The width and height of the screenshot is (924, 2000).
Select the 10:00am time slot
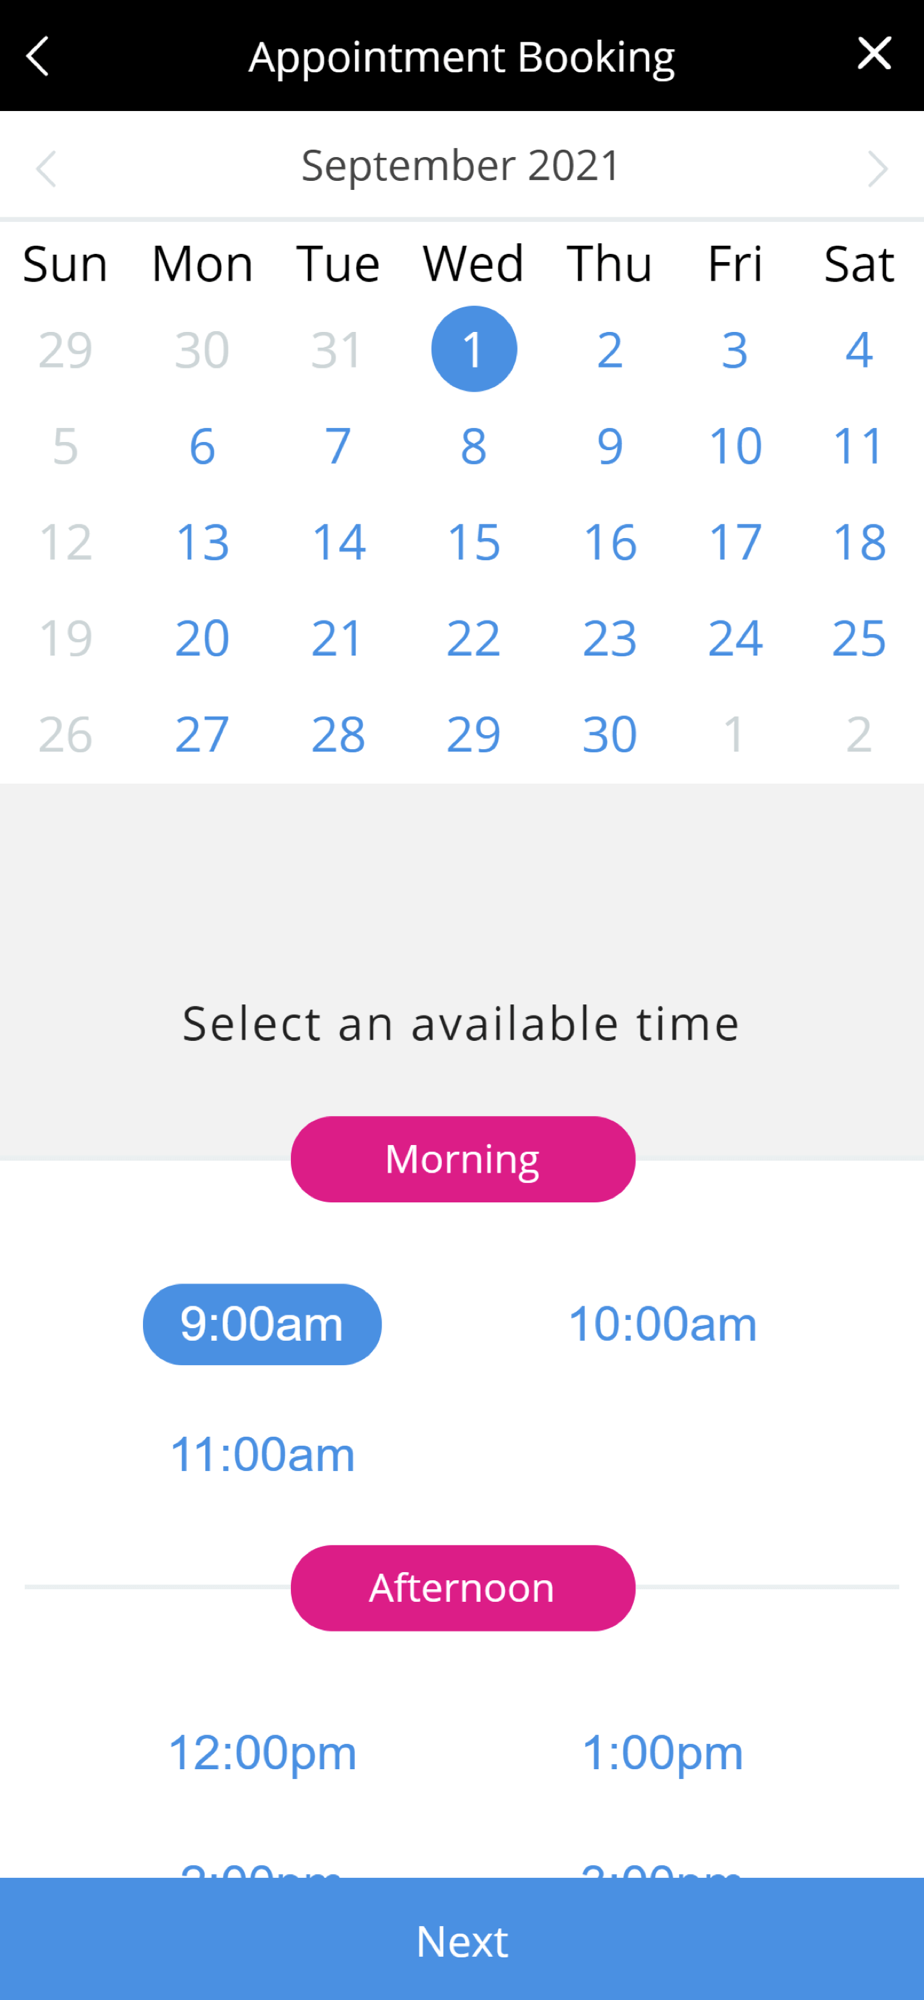(x=662, y=1324)
